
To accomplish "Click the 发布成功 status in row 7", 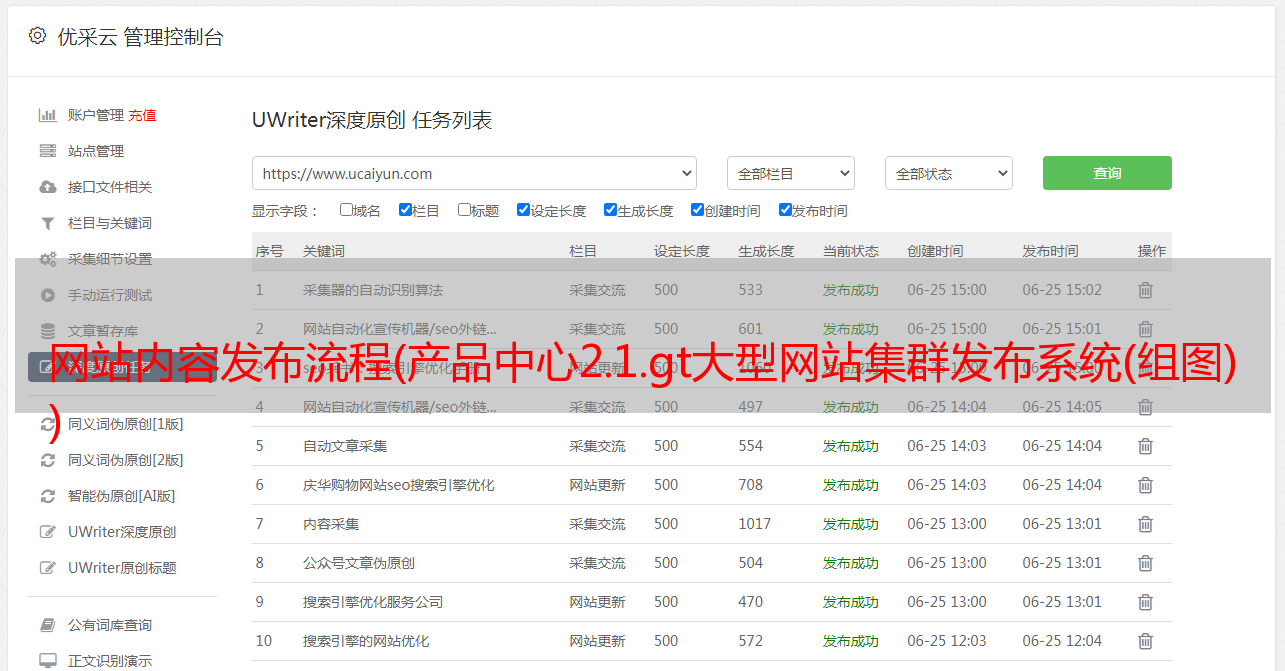I will pyautogui.click(x=851, y=524).
